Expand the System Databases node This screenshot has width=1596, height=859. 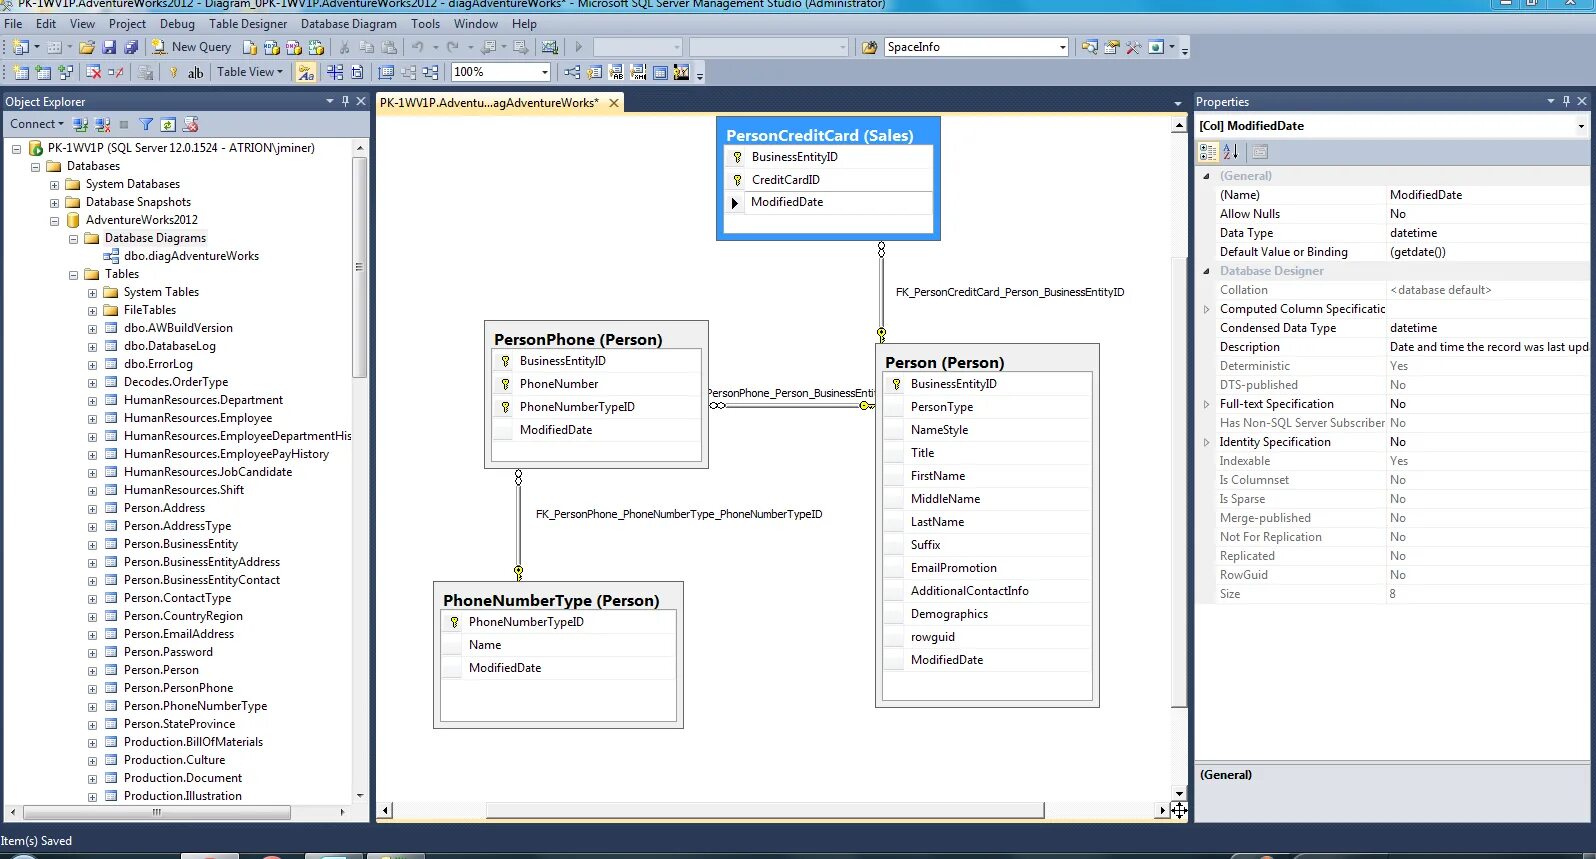(55, 184)
